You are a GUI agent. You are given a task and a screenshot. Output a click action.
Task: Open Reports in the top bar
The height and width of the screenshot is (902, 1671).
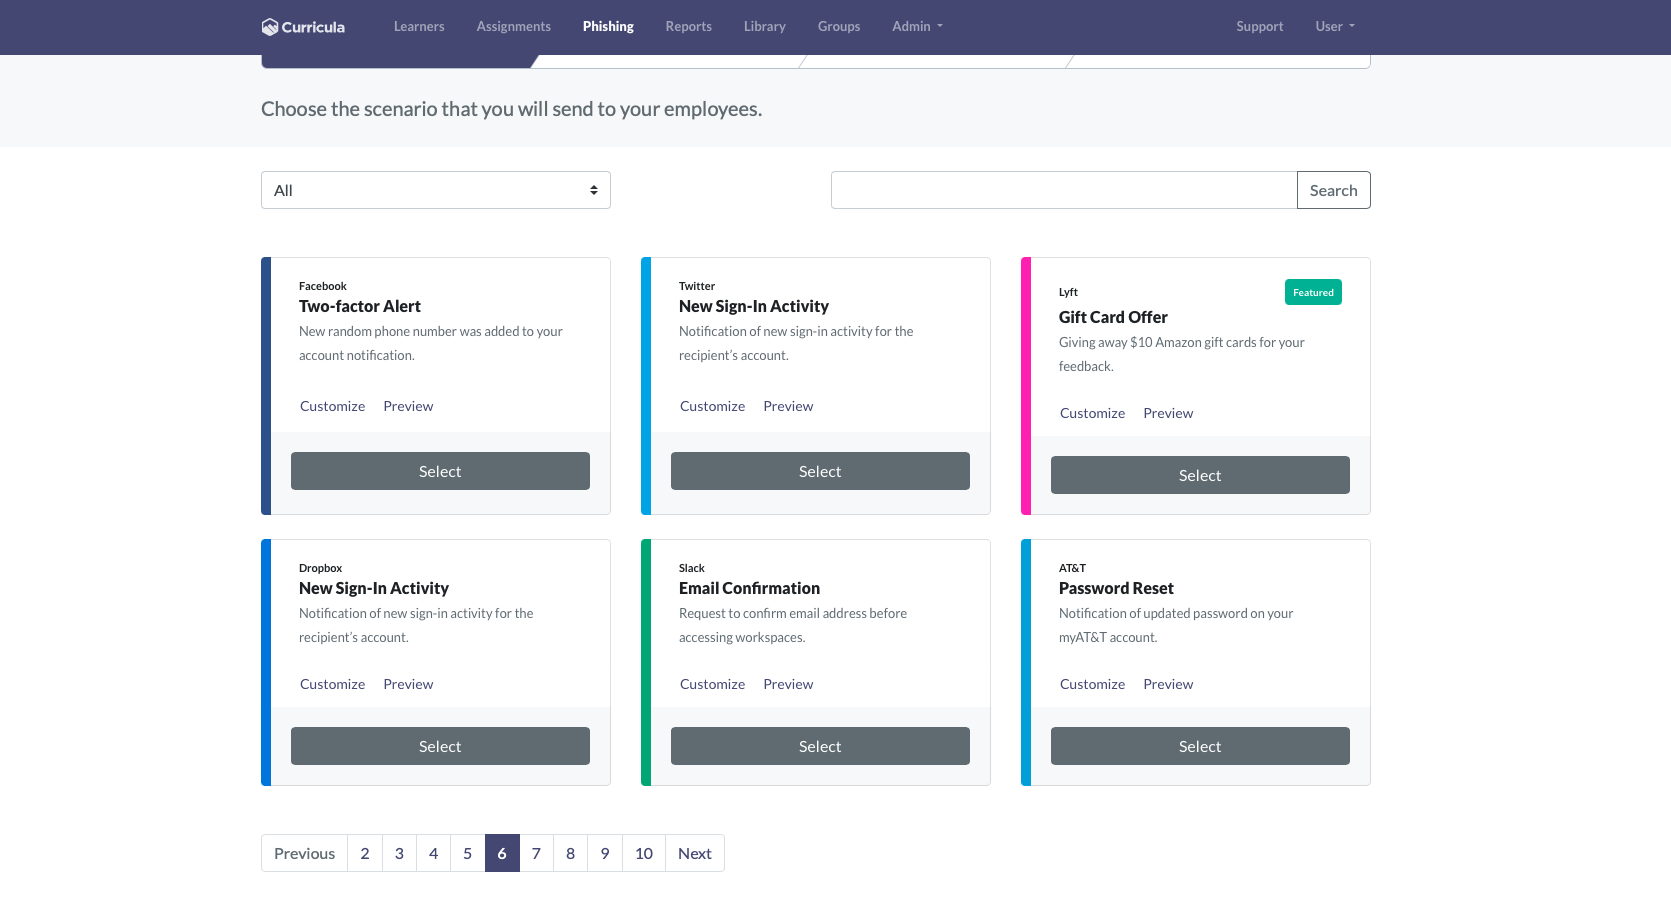[689, 27]
